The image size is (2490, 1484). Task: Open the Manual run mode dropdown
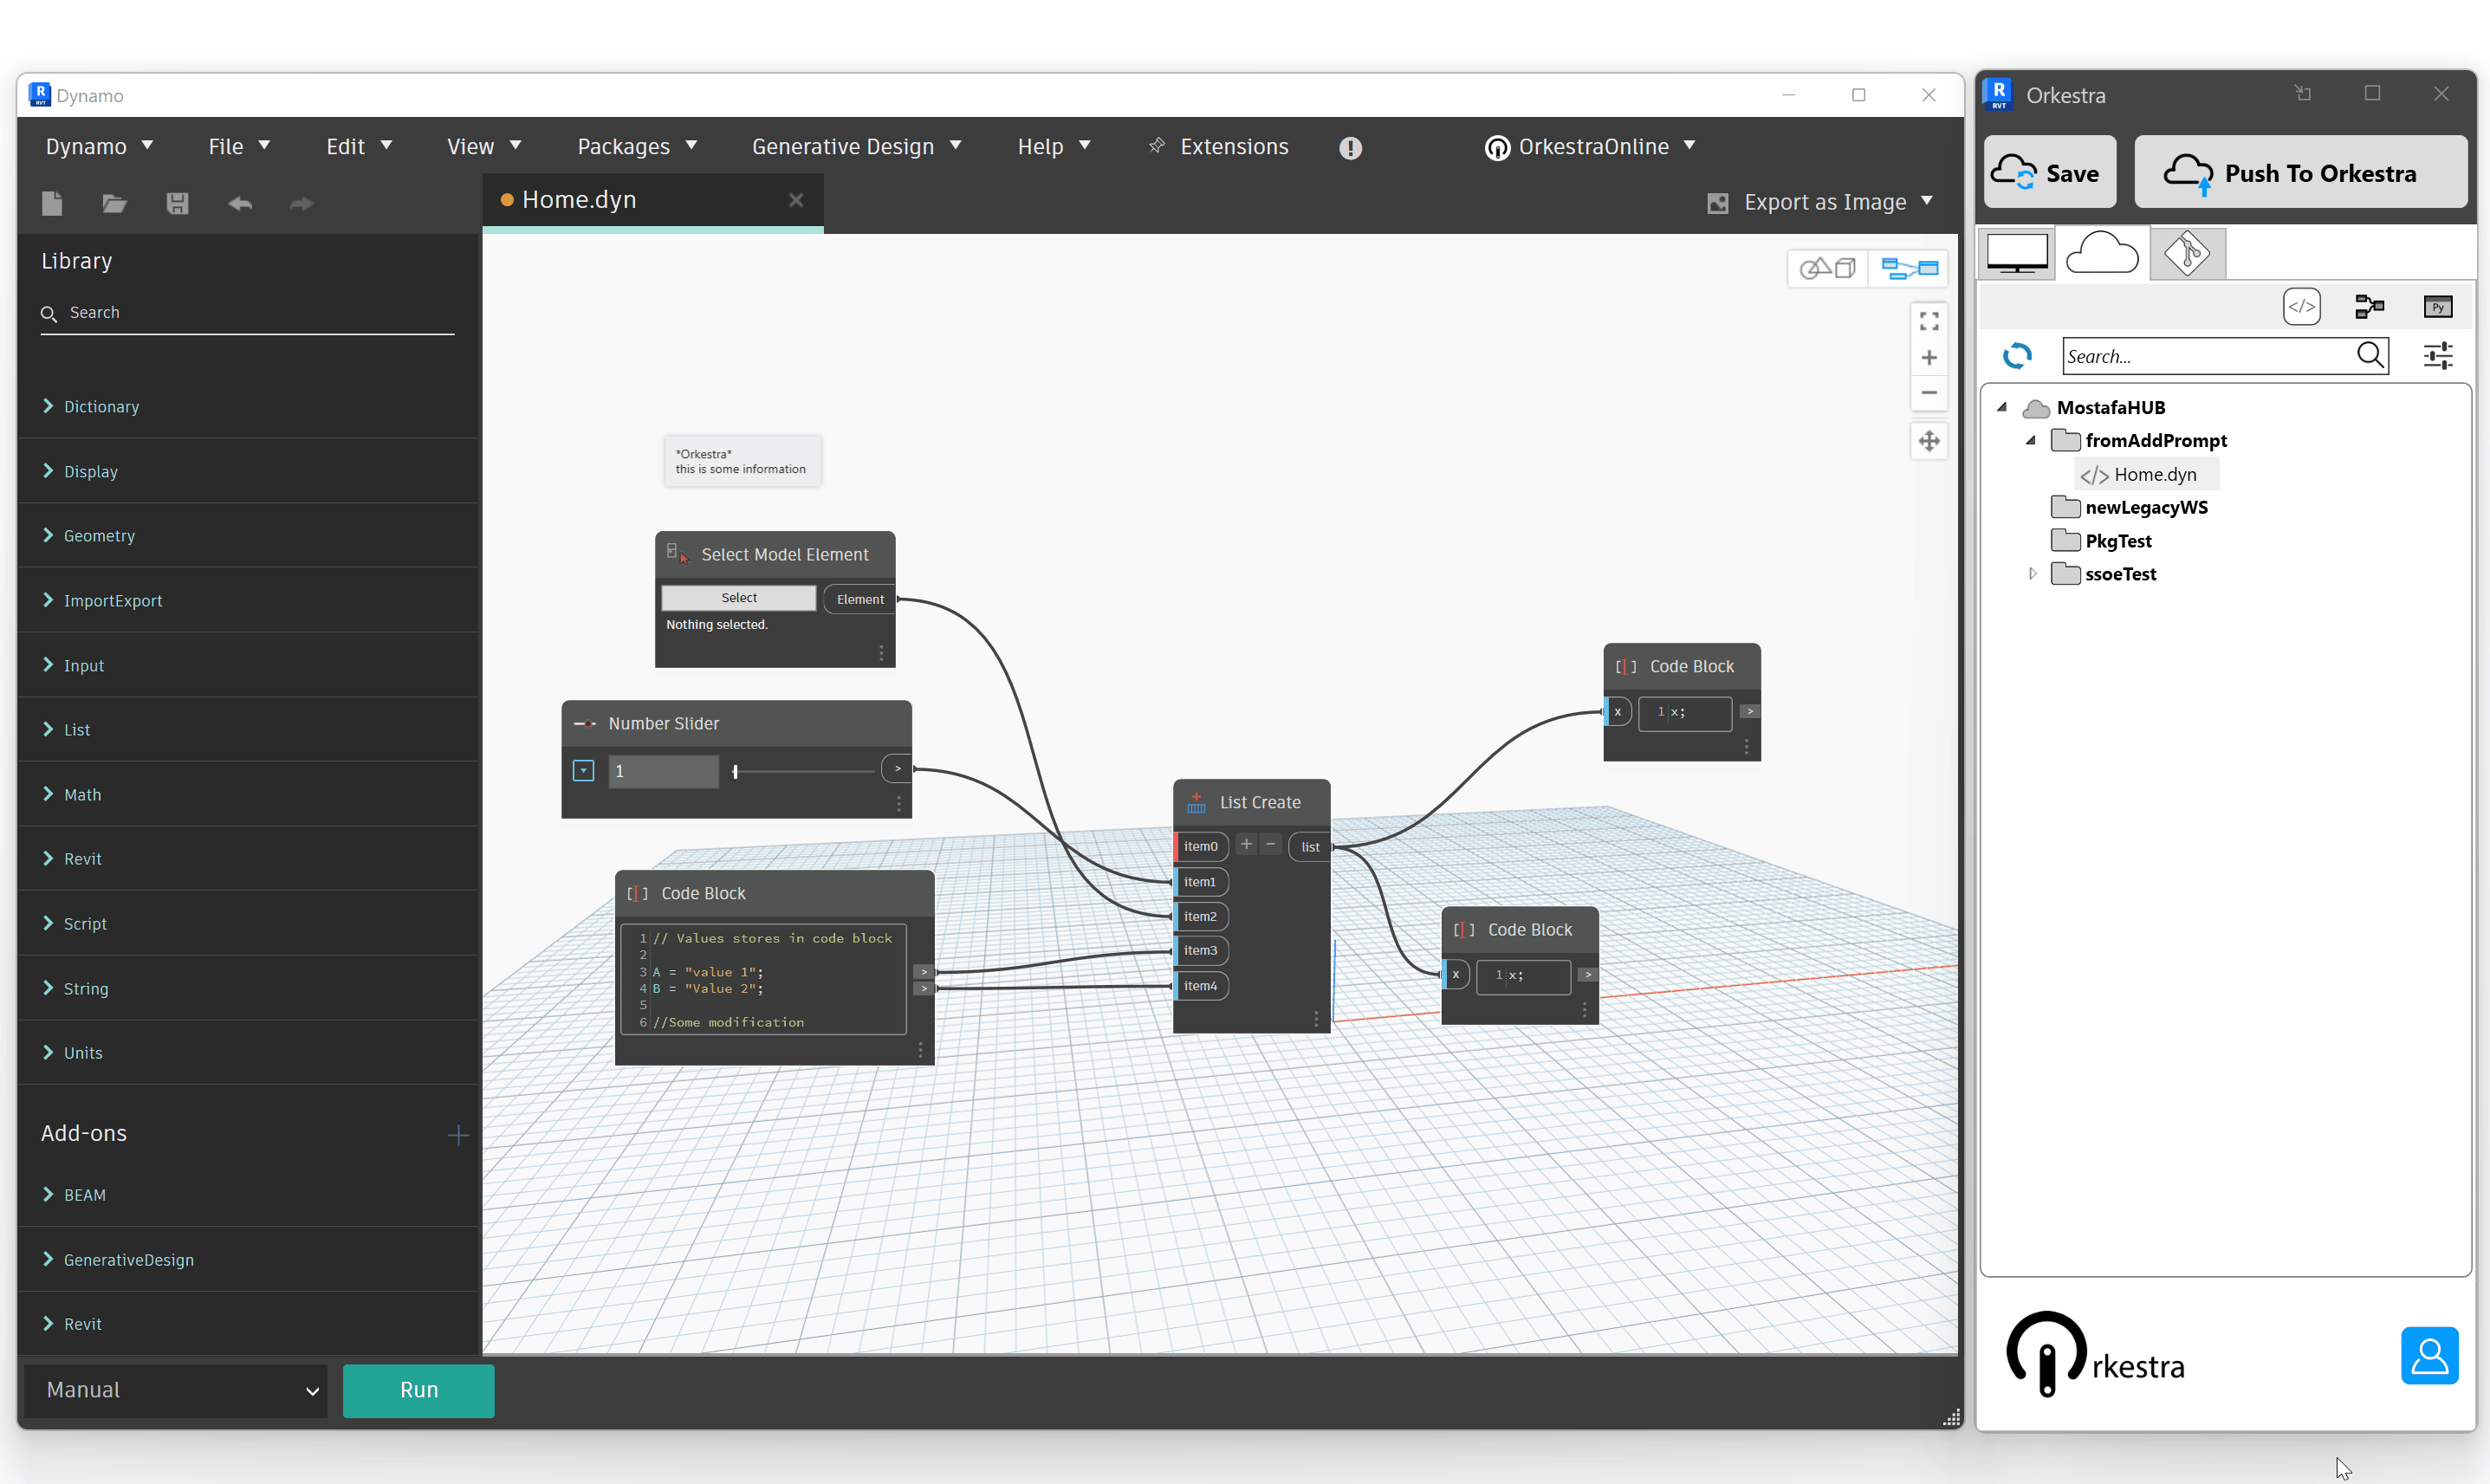176,1390
